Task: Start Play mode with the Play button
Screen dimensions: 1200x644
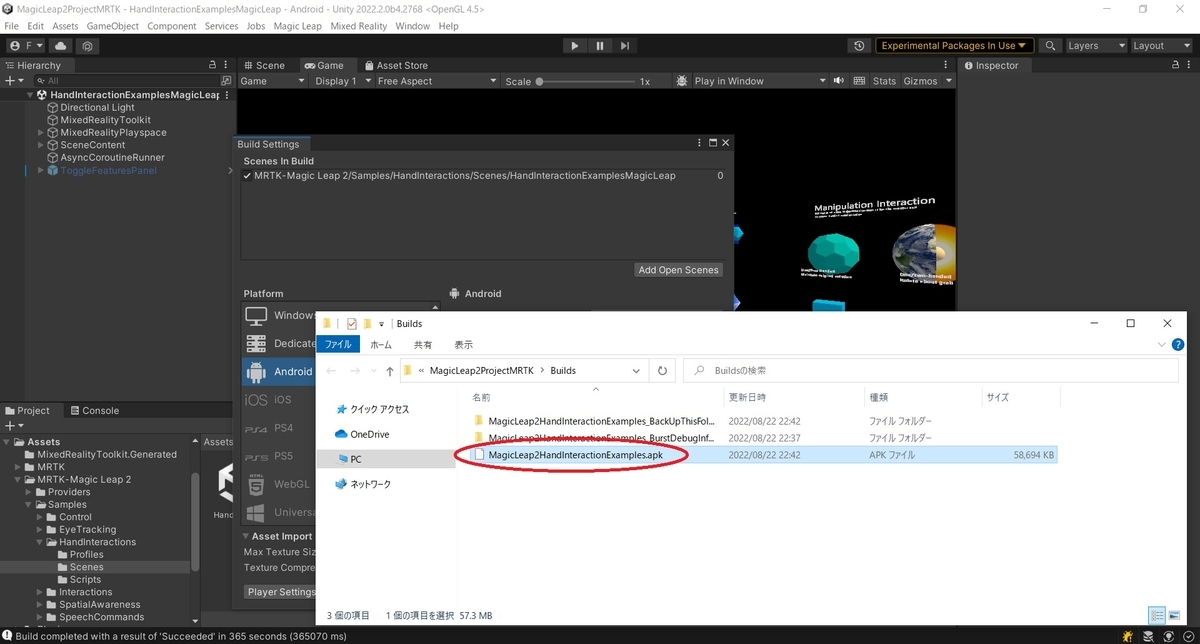Action: click(574, 46)
